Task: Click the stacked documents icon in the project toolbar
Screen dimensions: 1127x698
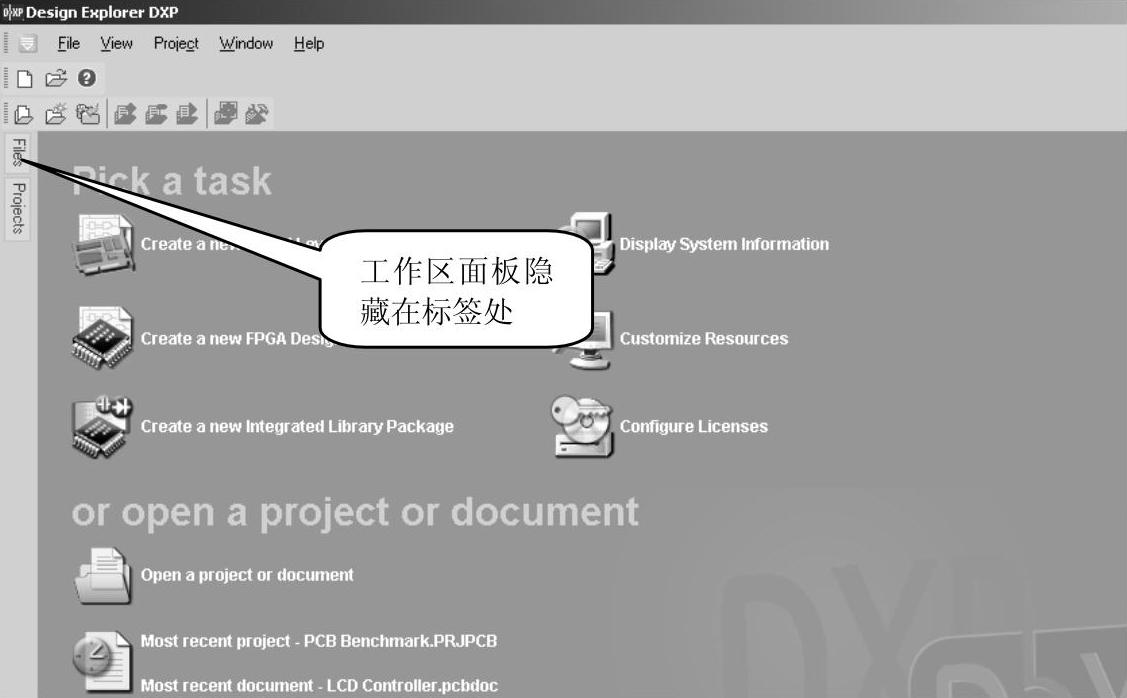Action: tap(24, 114)
